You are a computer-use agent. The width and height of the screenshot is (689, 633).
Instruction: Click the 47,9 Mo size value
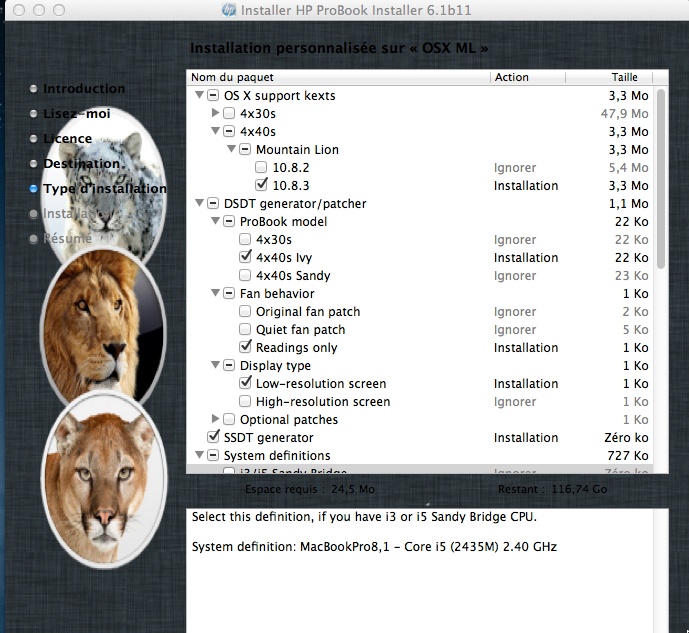tap(624, 113)
